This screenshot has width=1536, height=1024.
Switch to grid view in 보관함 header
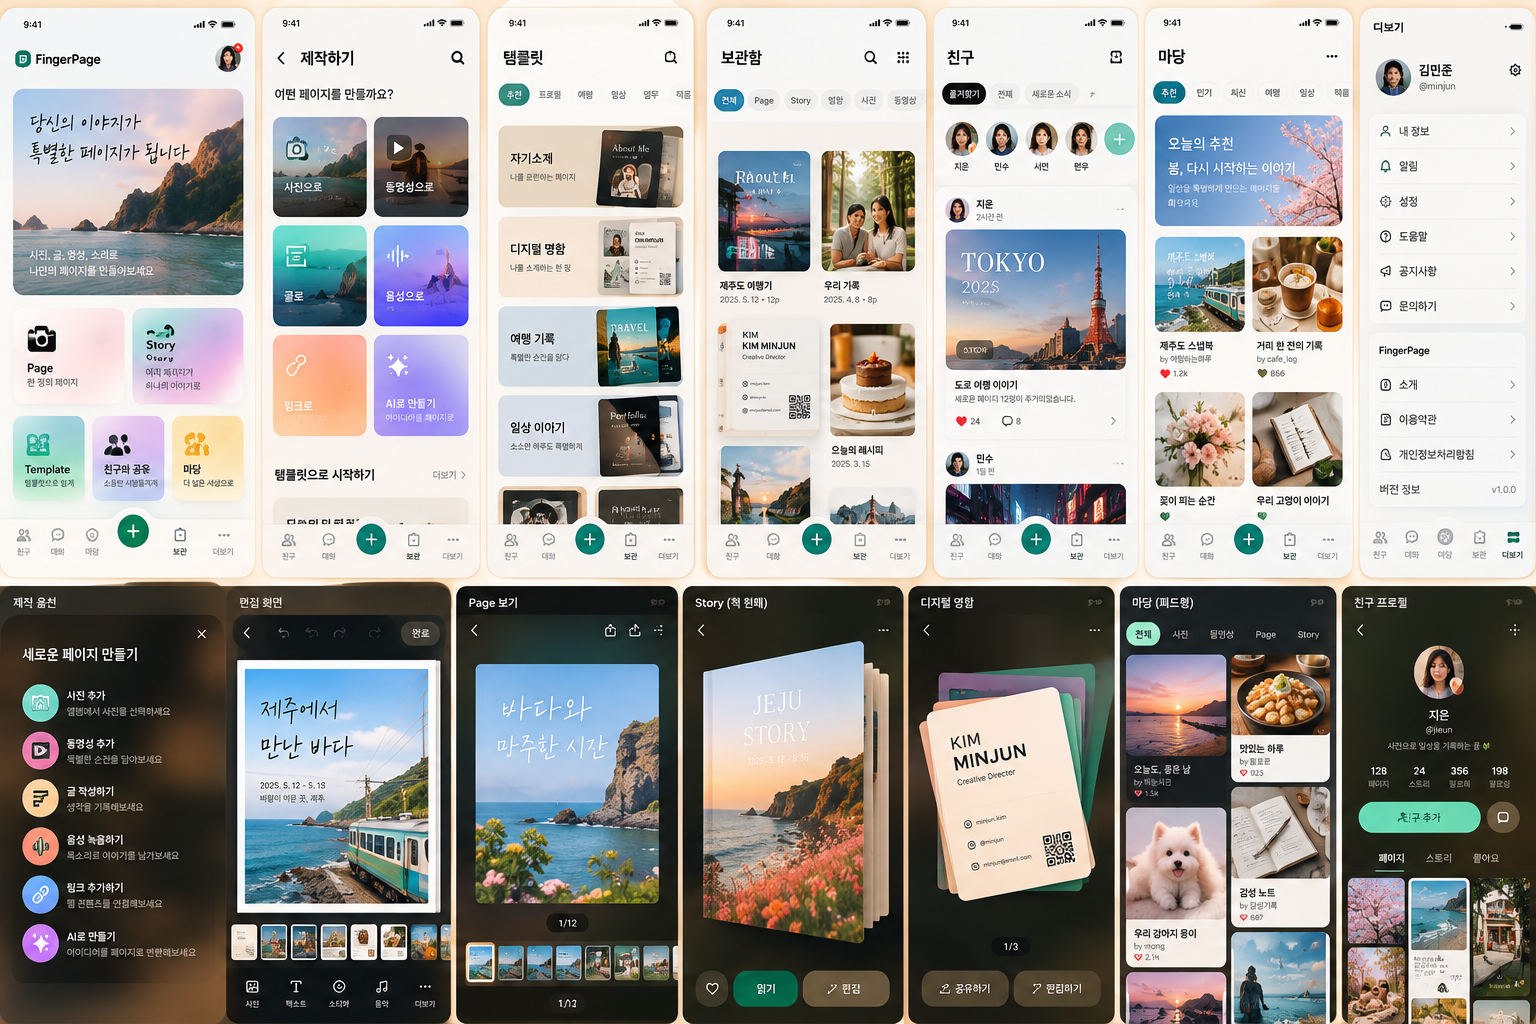coord(903,57)
